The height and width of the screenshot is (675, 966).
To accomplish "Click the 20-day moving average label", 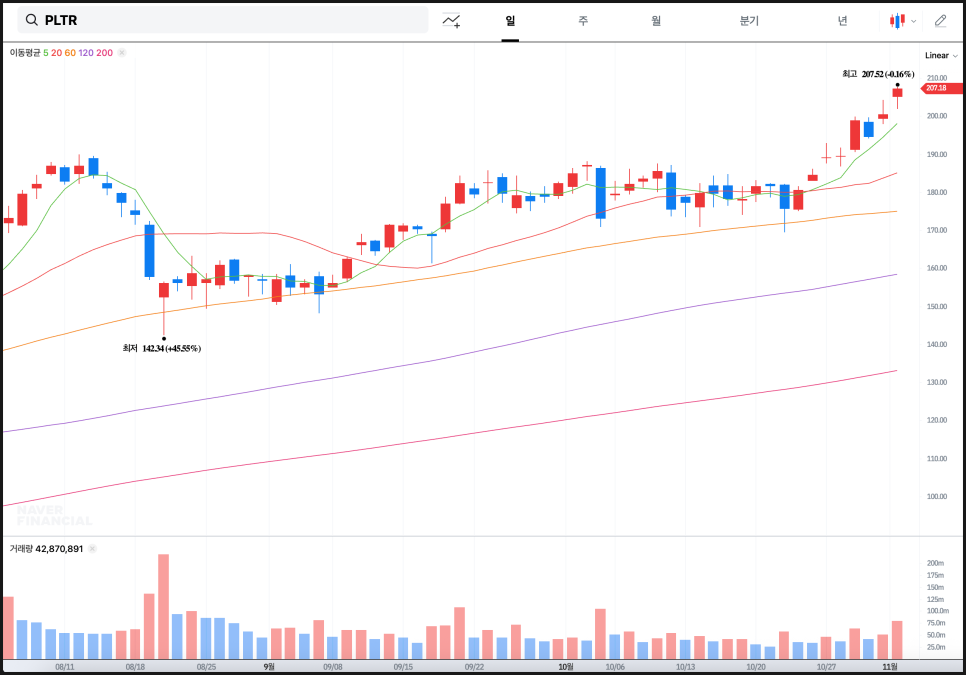I will (56, 52).
